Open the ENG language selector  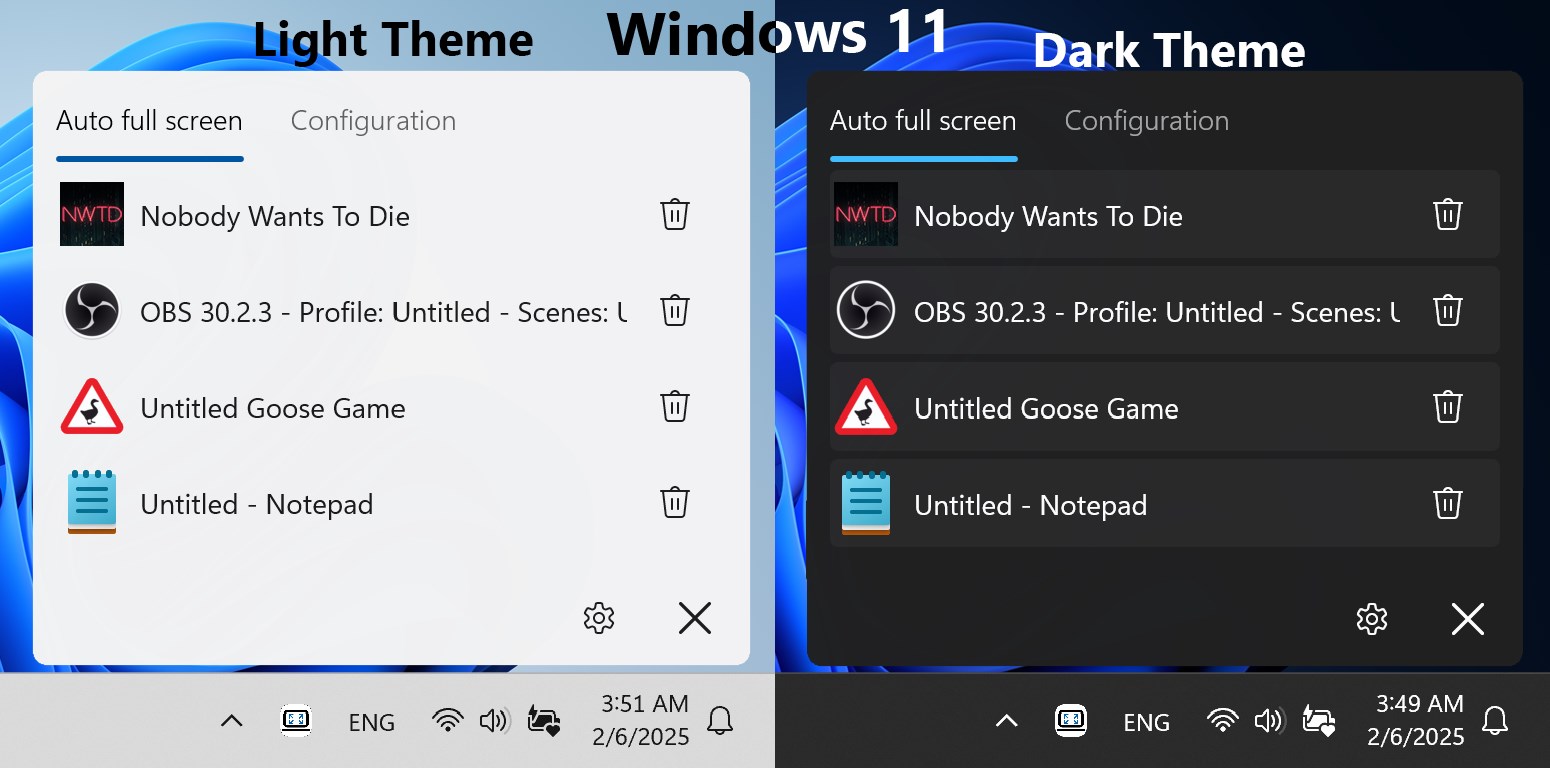pyautogui.click(x=371, y=721)
